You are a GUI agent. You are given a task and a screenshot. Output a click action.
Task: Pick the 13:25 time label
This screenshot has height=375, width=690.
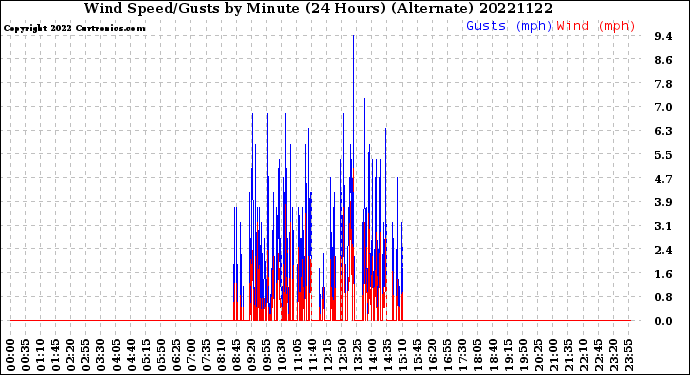pos(356,355)
